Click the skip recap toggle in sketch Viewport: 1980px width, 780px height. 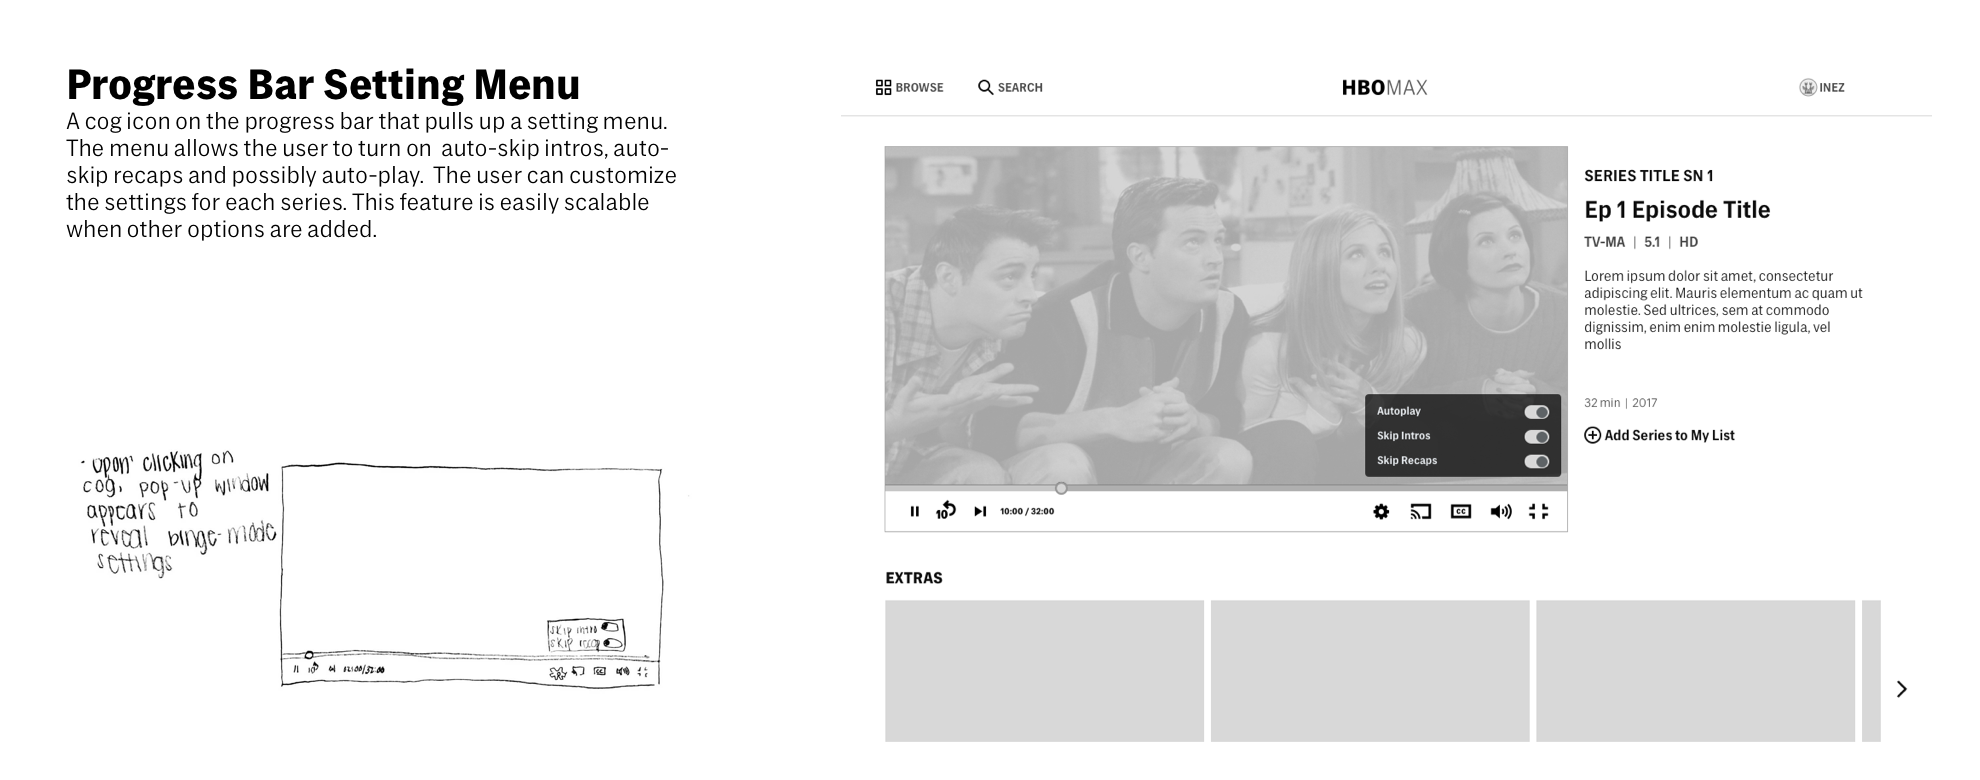[611, 643]
